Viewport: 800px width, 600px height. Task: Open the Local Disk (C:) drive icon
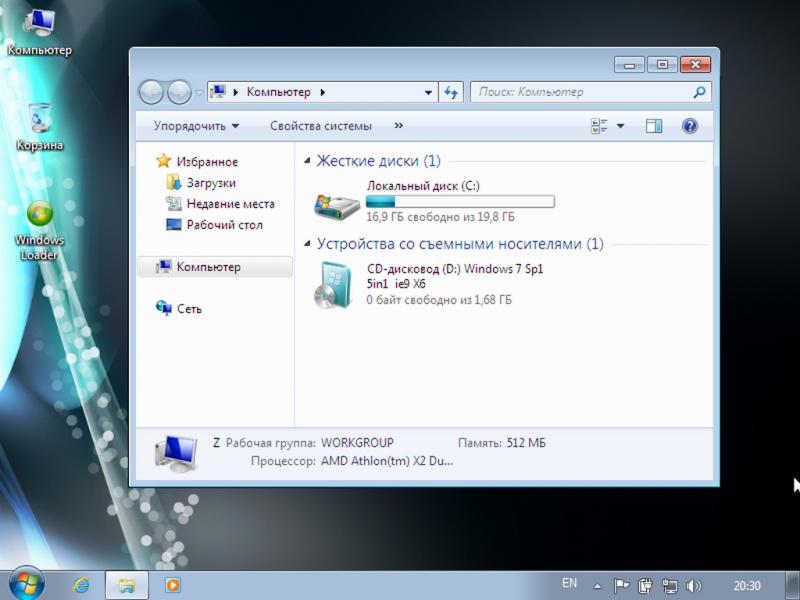(x=335, y=205)
